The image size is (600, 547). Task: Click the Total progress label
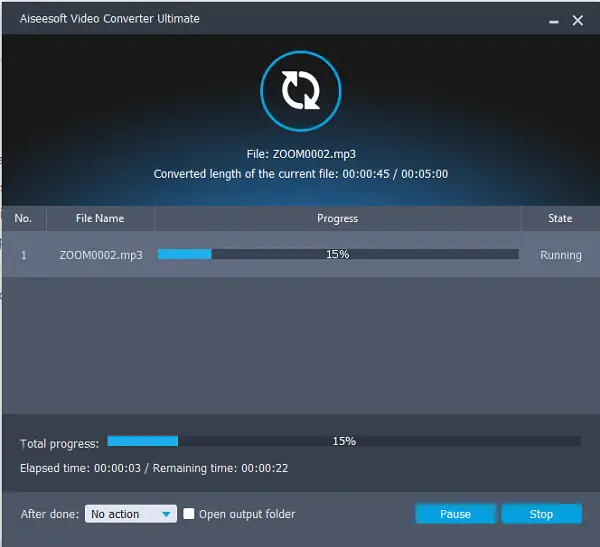tap(59, 444)
